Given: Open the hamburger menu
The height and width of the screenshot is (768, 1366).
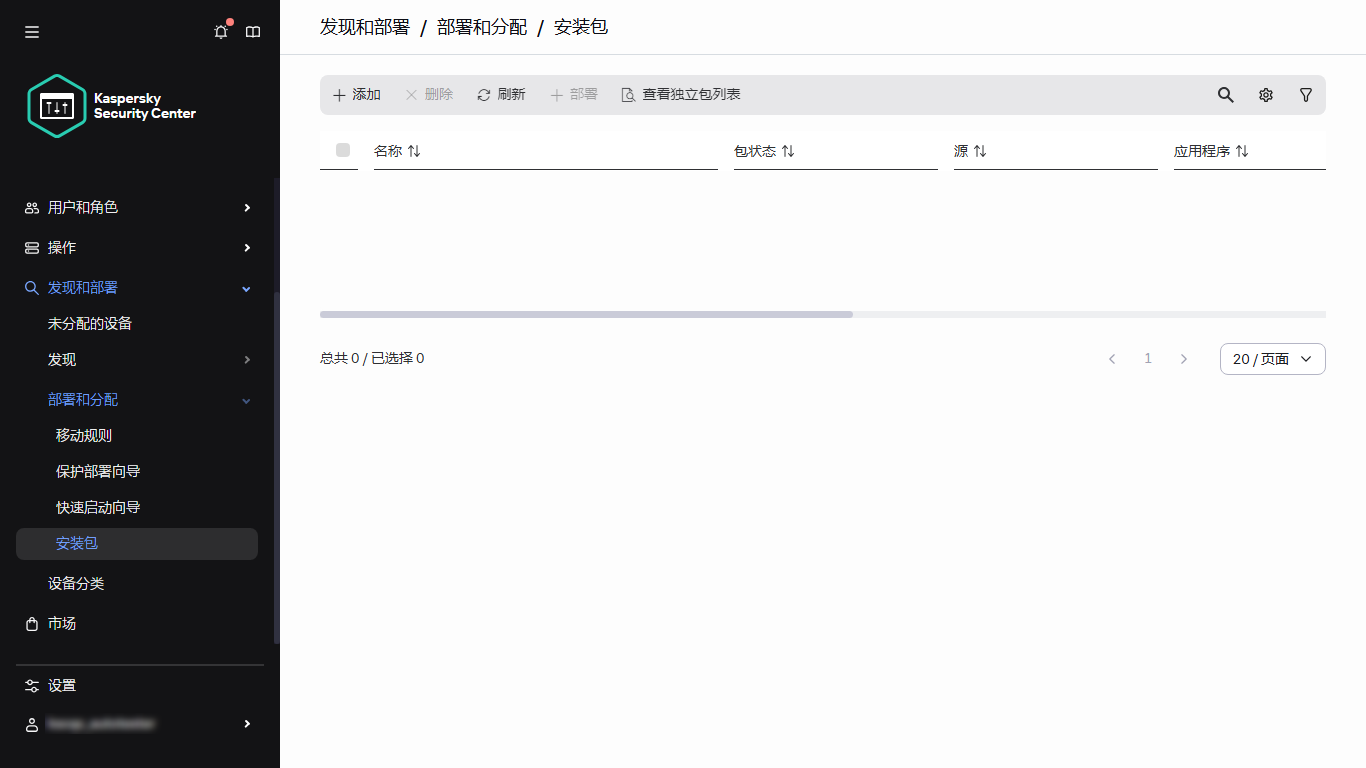Looking at the screenshot, I should pos(31,31).
